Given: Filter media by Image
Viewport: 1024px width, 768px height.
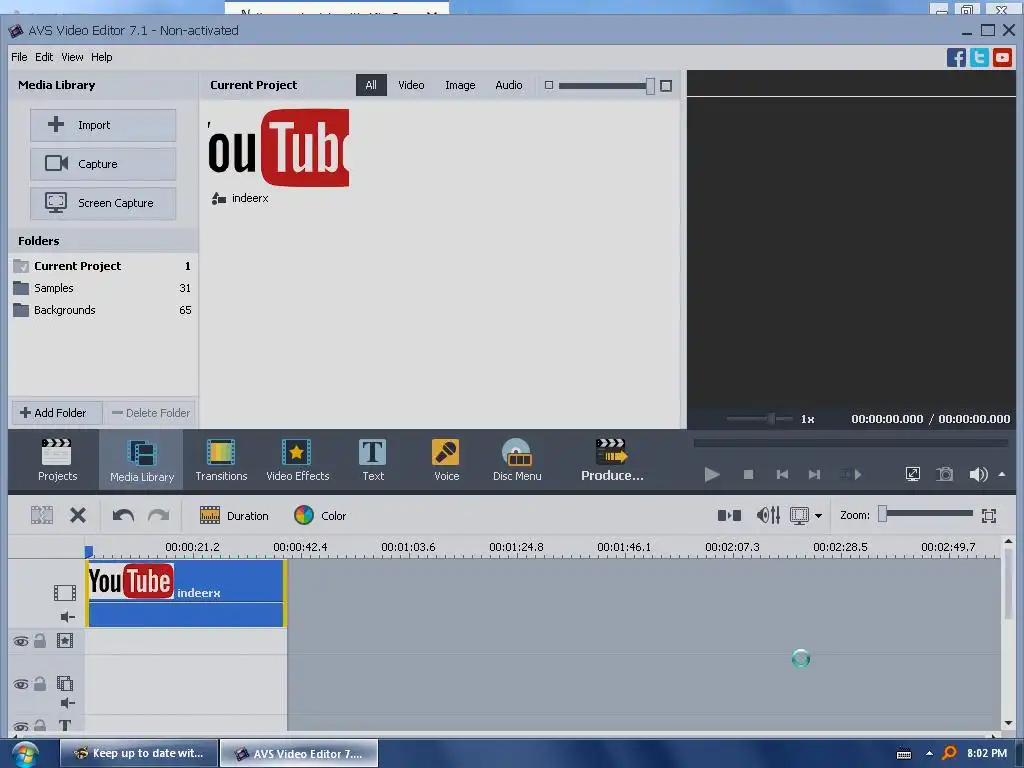Looking at the screenshot, I should coord(460,85).
